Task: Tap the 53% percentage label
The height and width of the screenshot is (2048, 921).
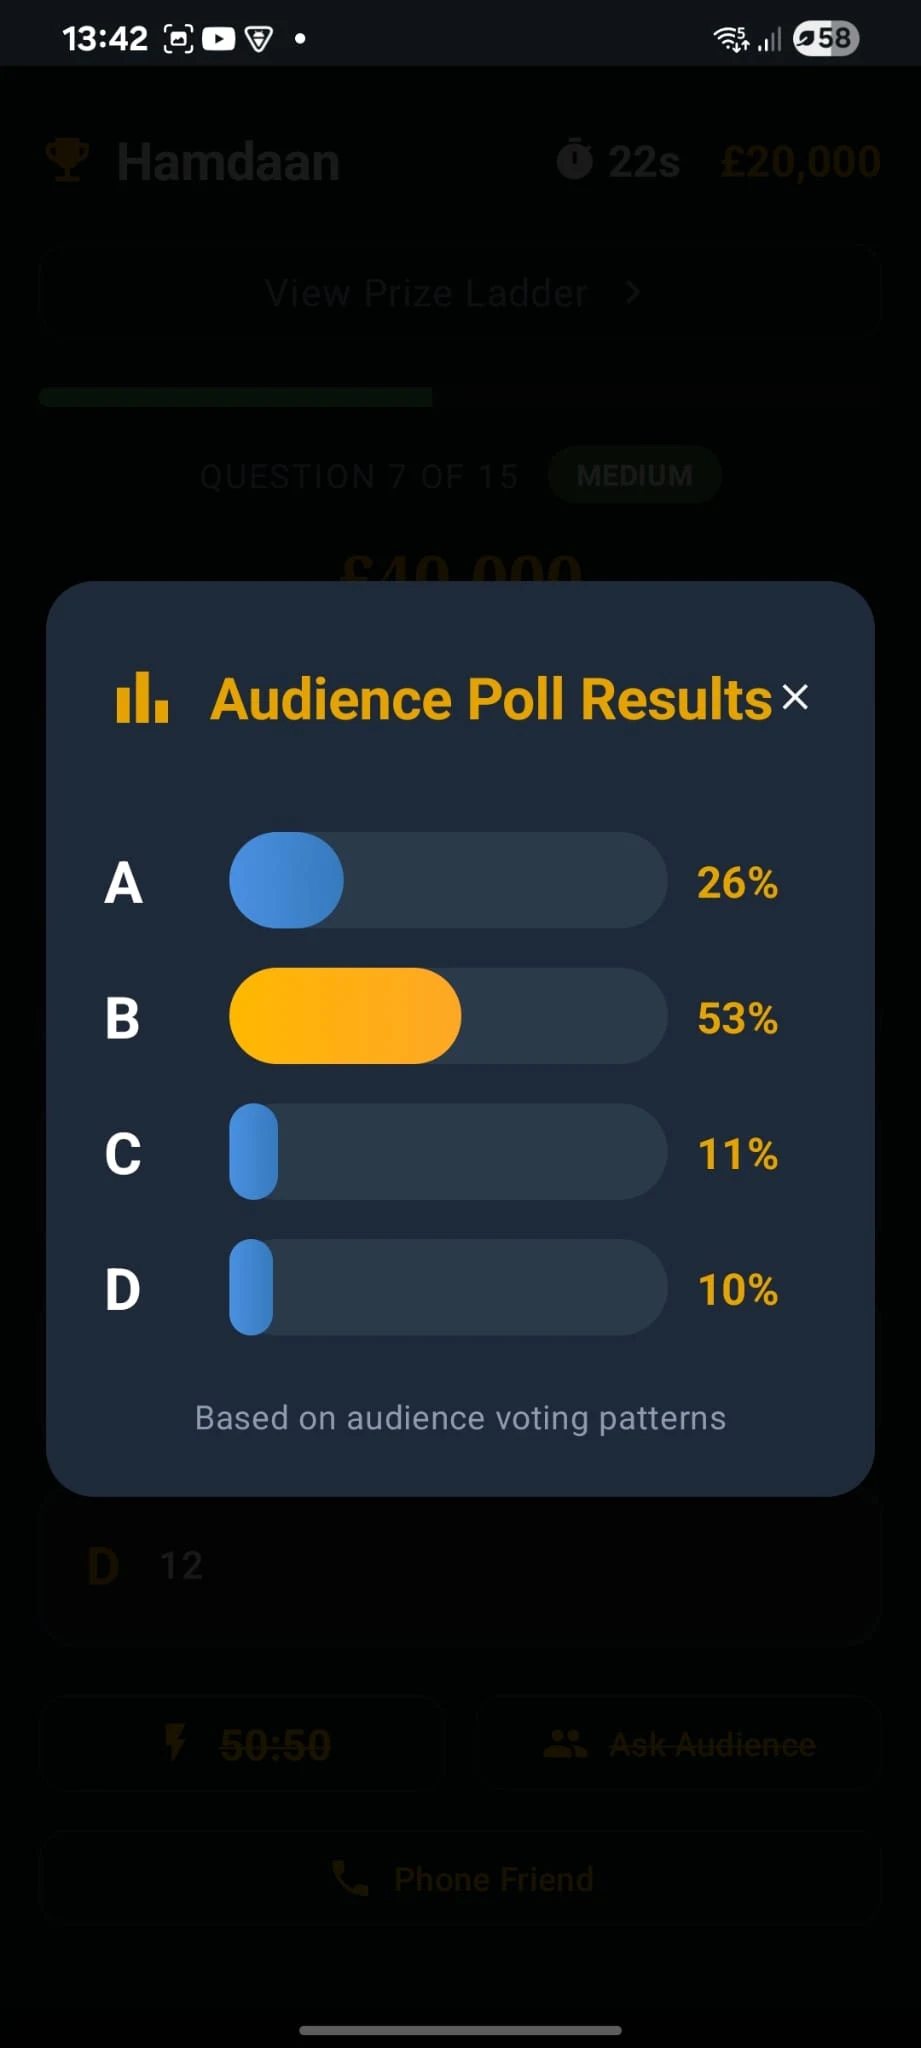Action: (737, 1018)
